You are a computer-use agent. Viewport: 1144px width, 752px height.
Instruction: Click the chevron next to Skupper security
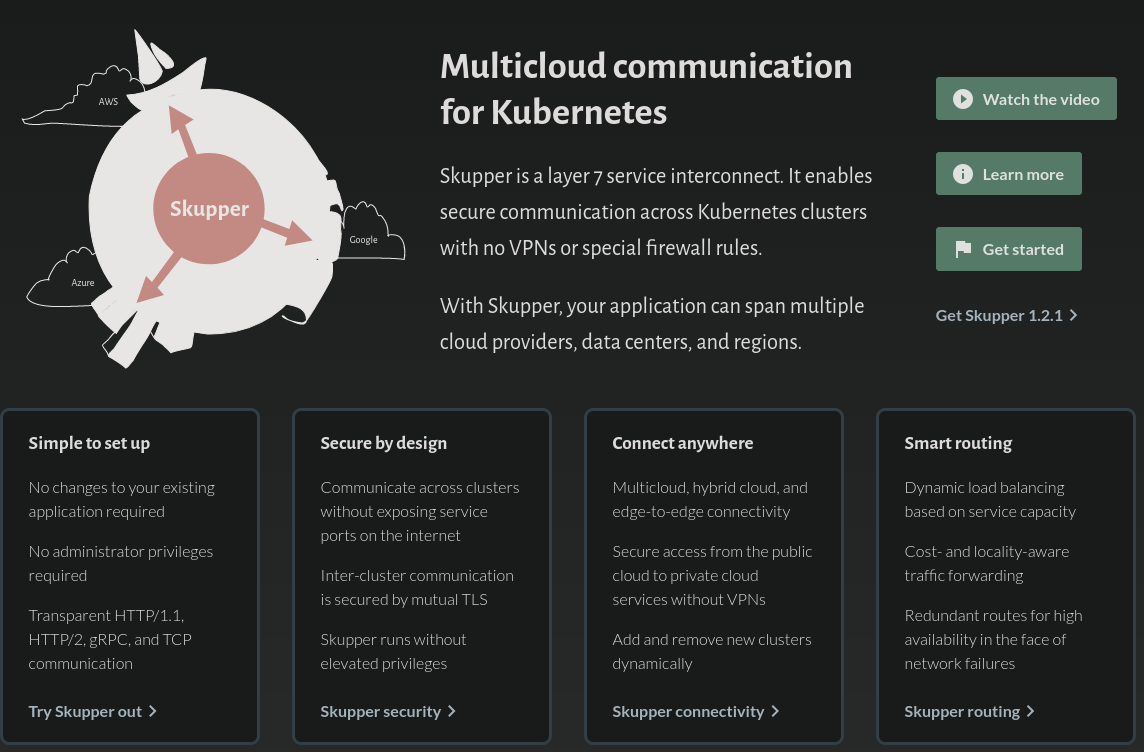[452, 711]
